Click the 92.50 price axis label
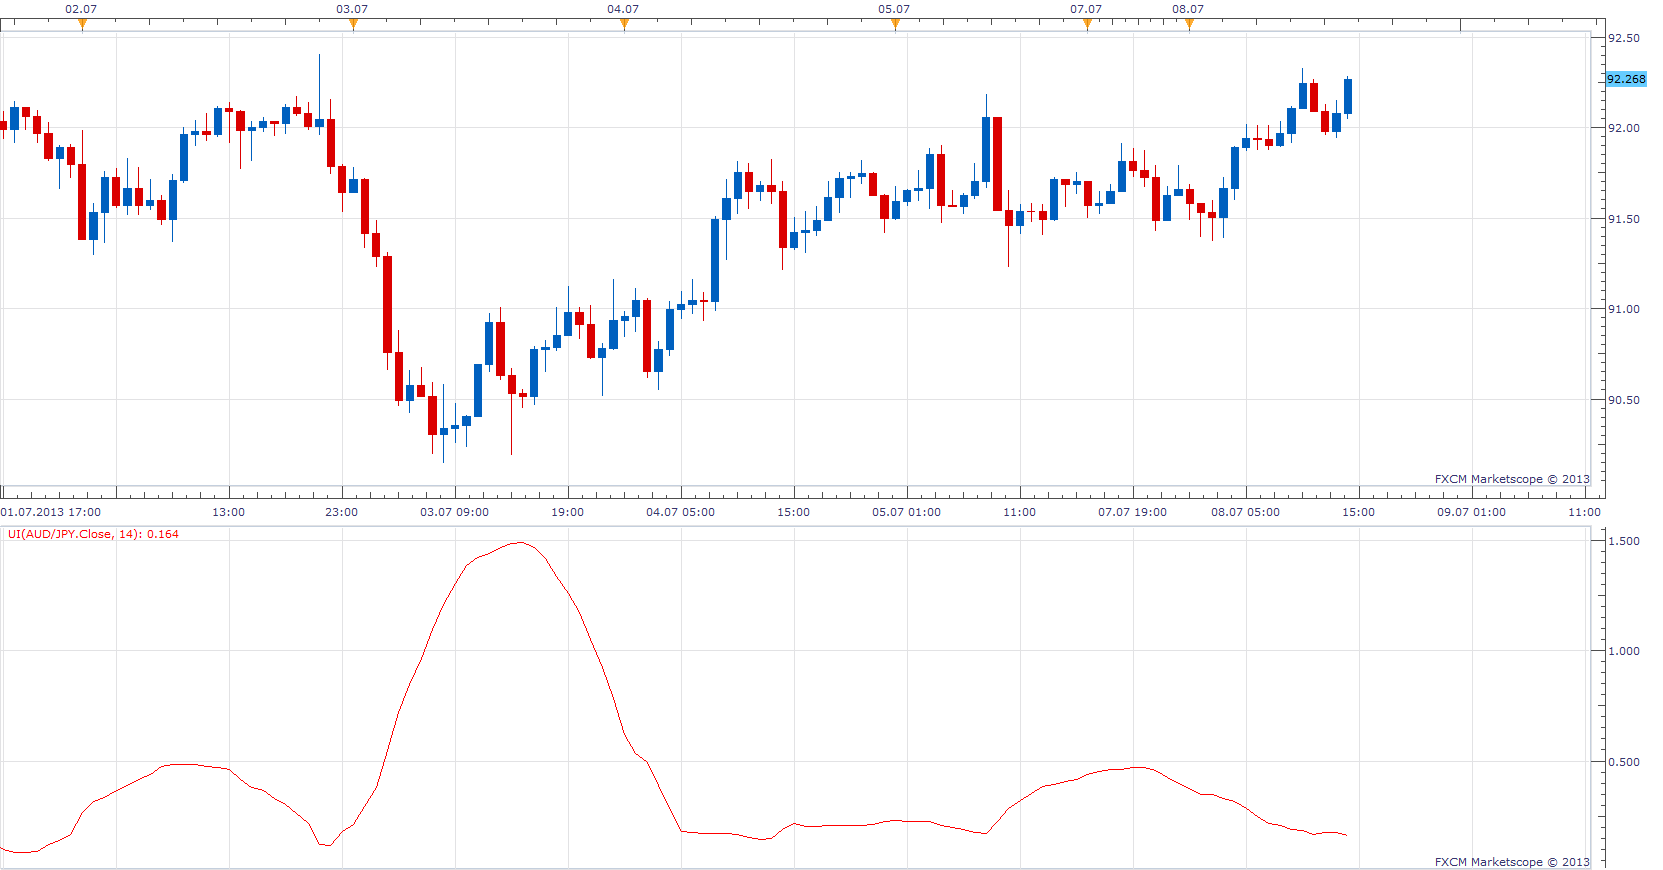Viewport: 1663px width, 870px height. 1624,38
